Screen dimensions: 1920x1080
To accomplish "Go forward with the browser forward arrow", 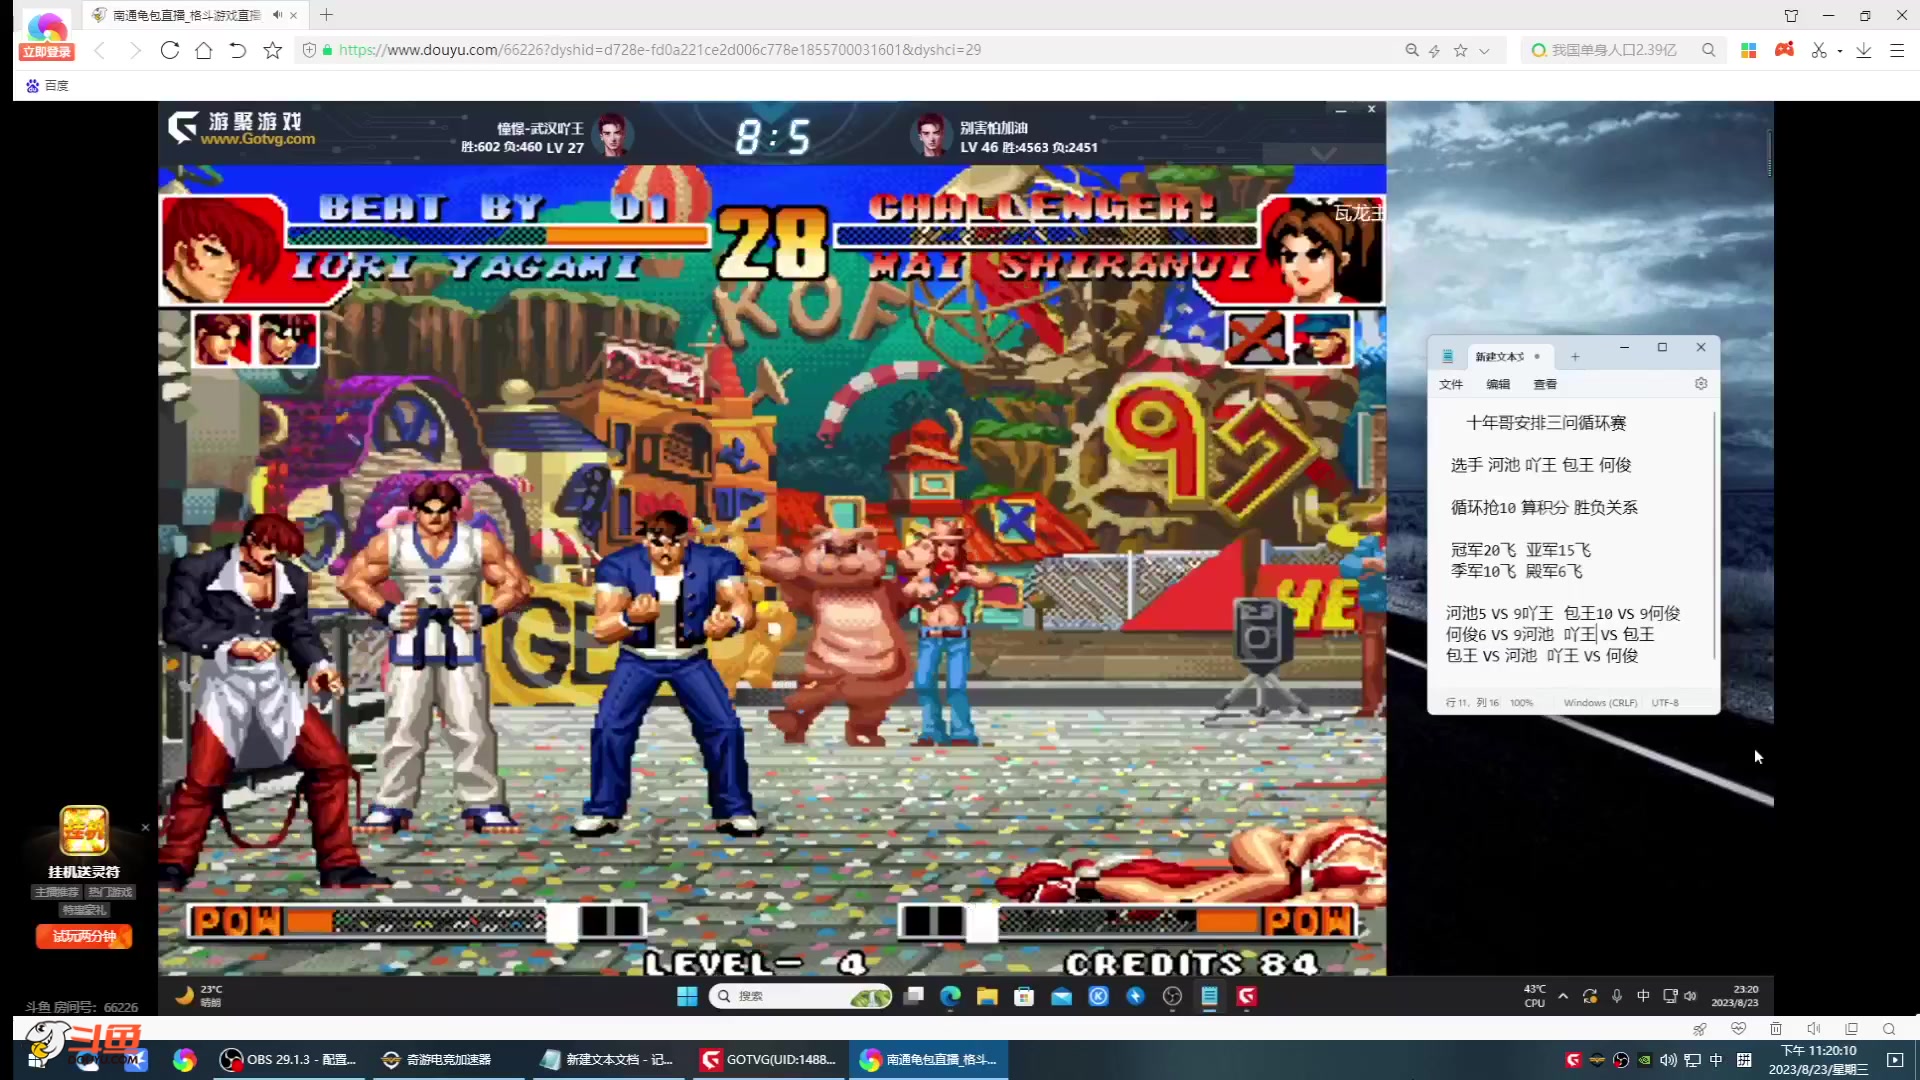I will pos(135,50).
